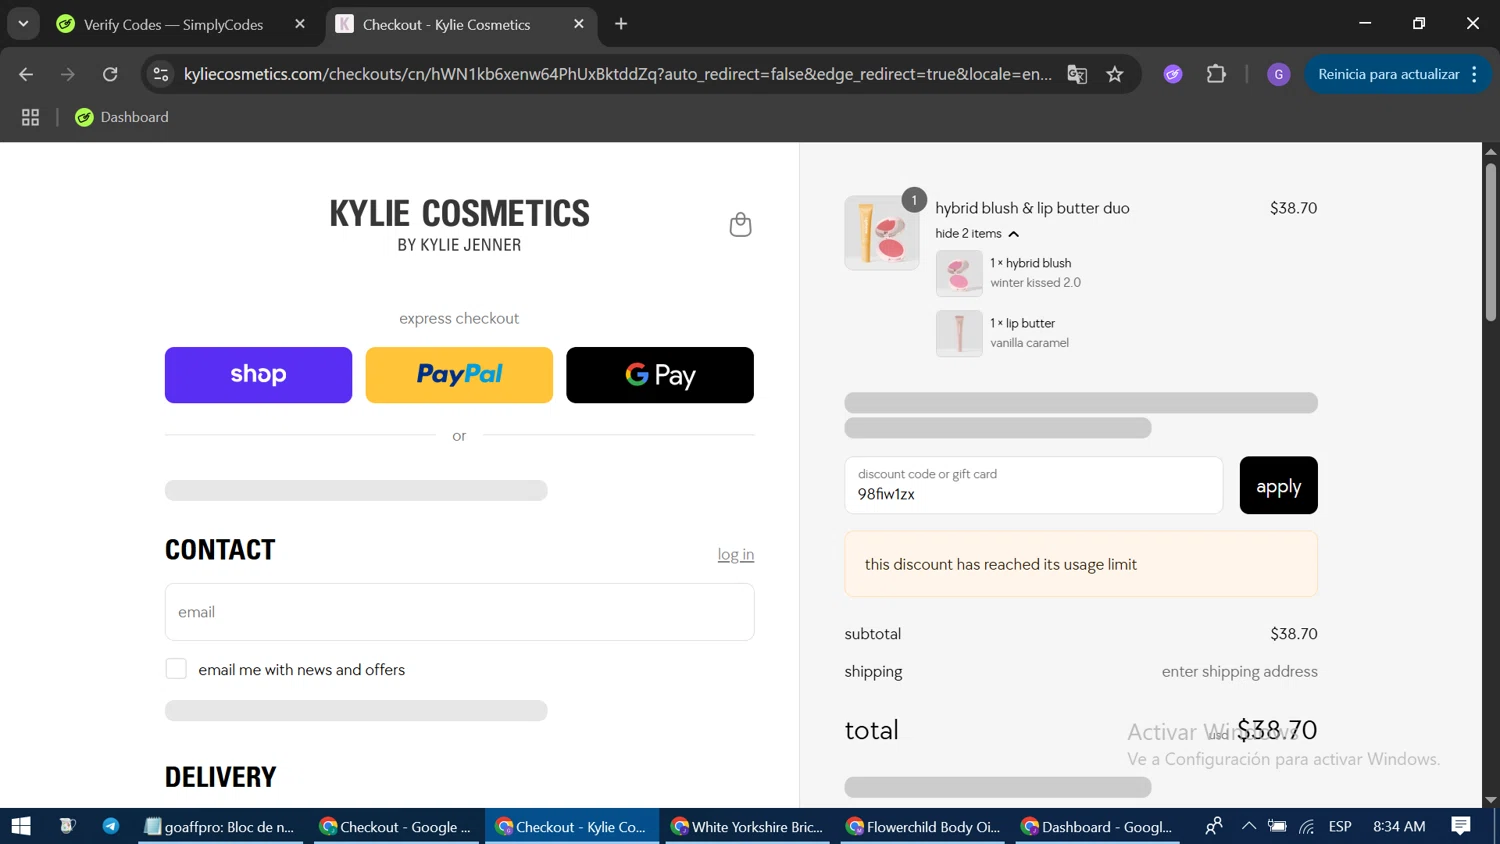
Task: Click the translate page icon
Action: [x=1077, y=74]
